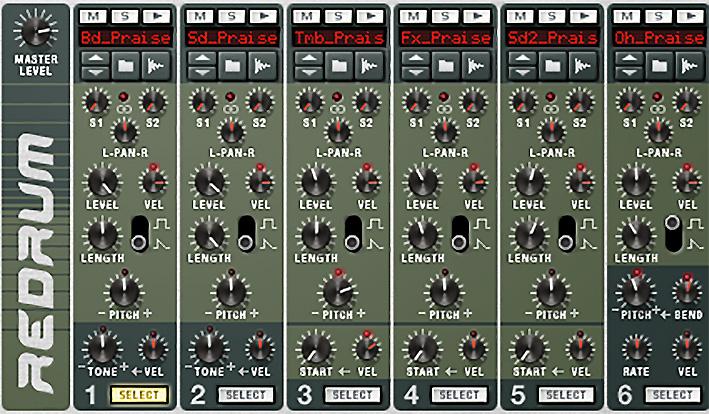Mute drum channel 2 Sd_Praise

pos(200,16)
